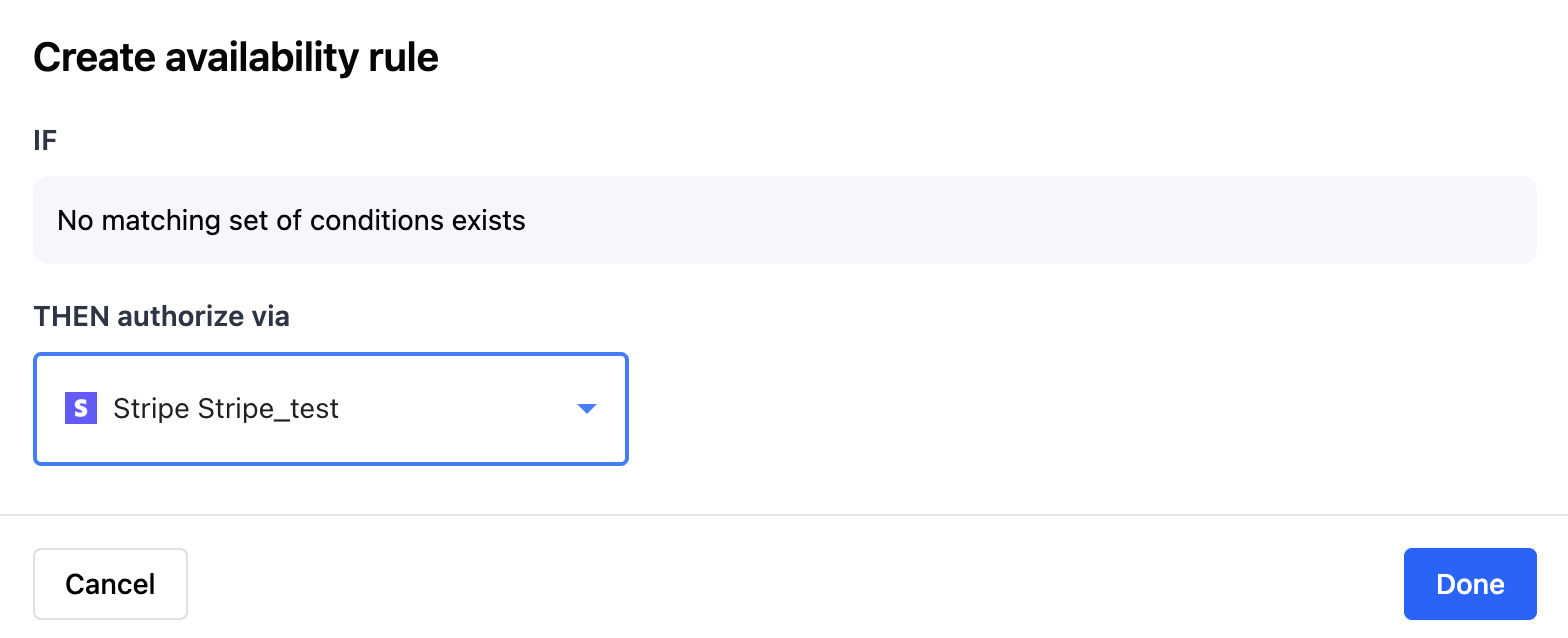Image resolution: width=1568 pixels, height=638 pixels.
Task: Click the IF label
Action: [45, 141]
